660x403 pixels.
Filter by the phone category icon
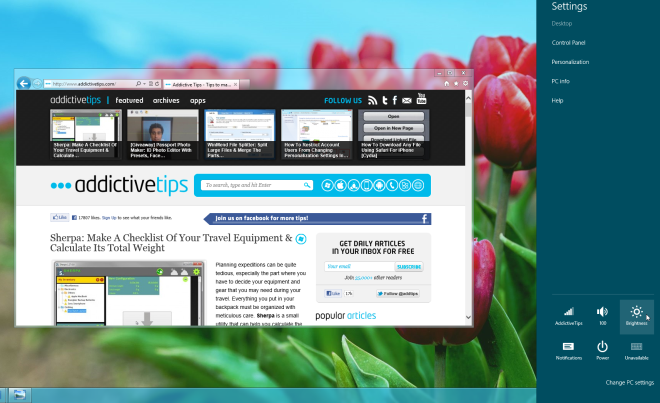coord(392,185)
